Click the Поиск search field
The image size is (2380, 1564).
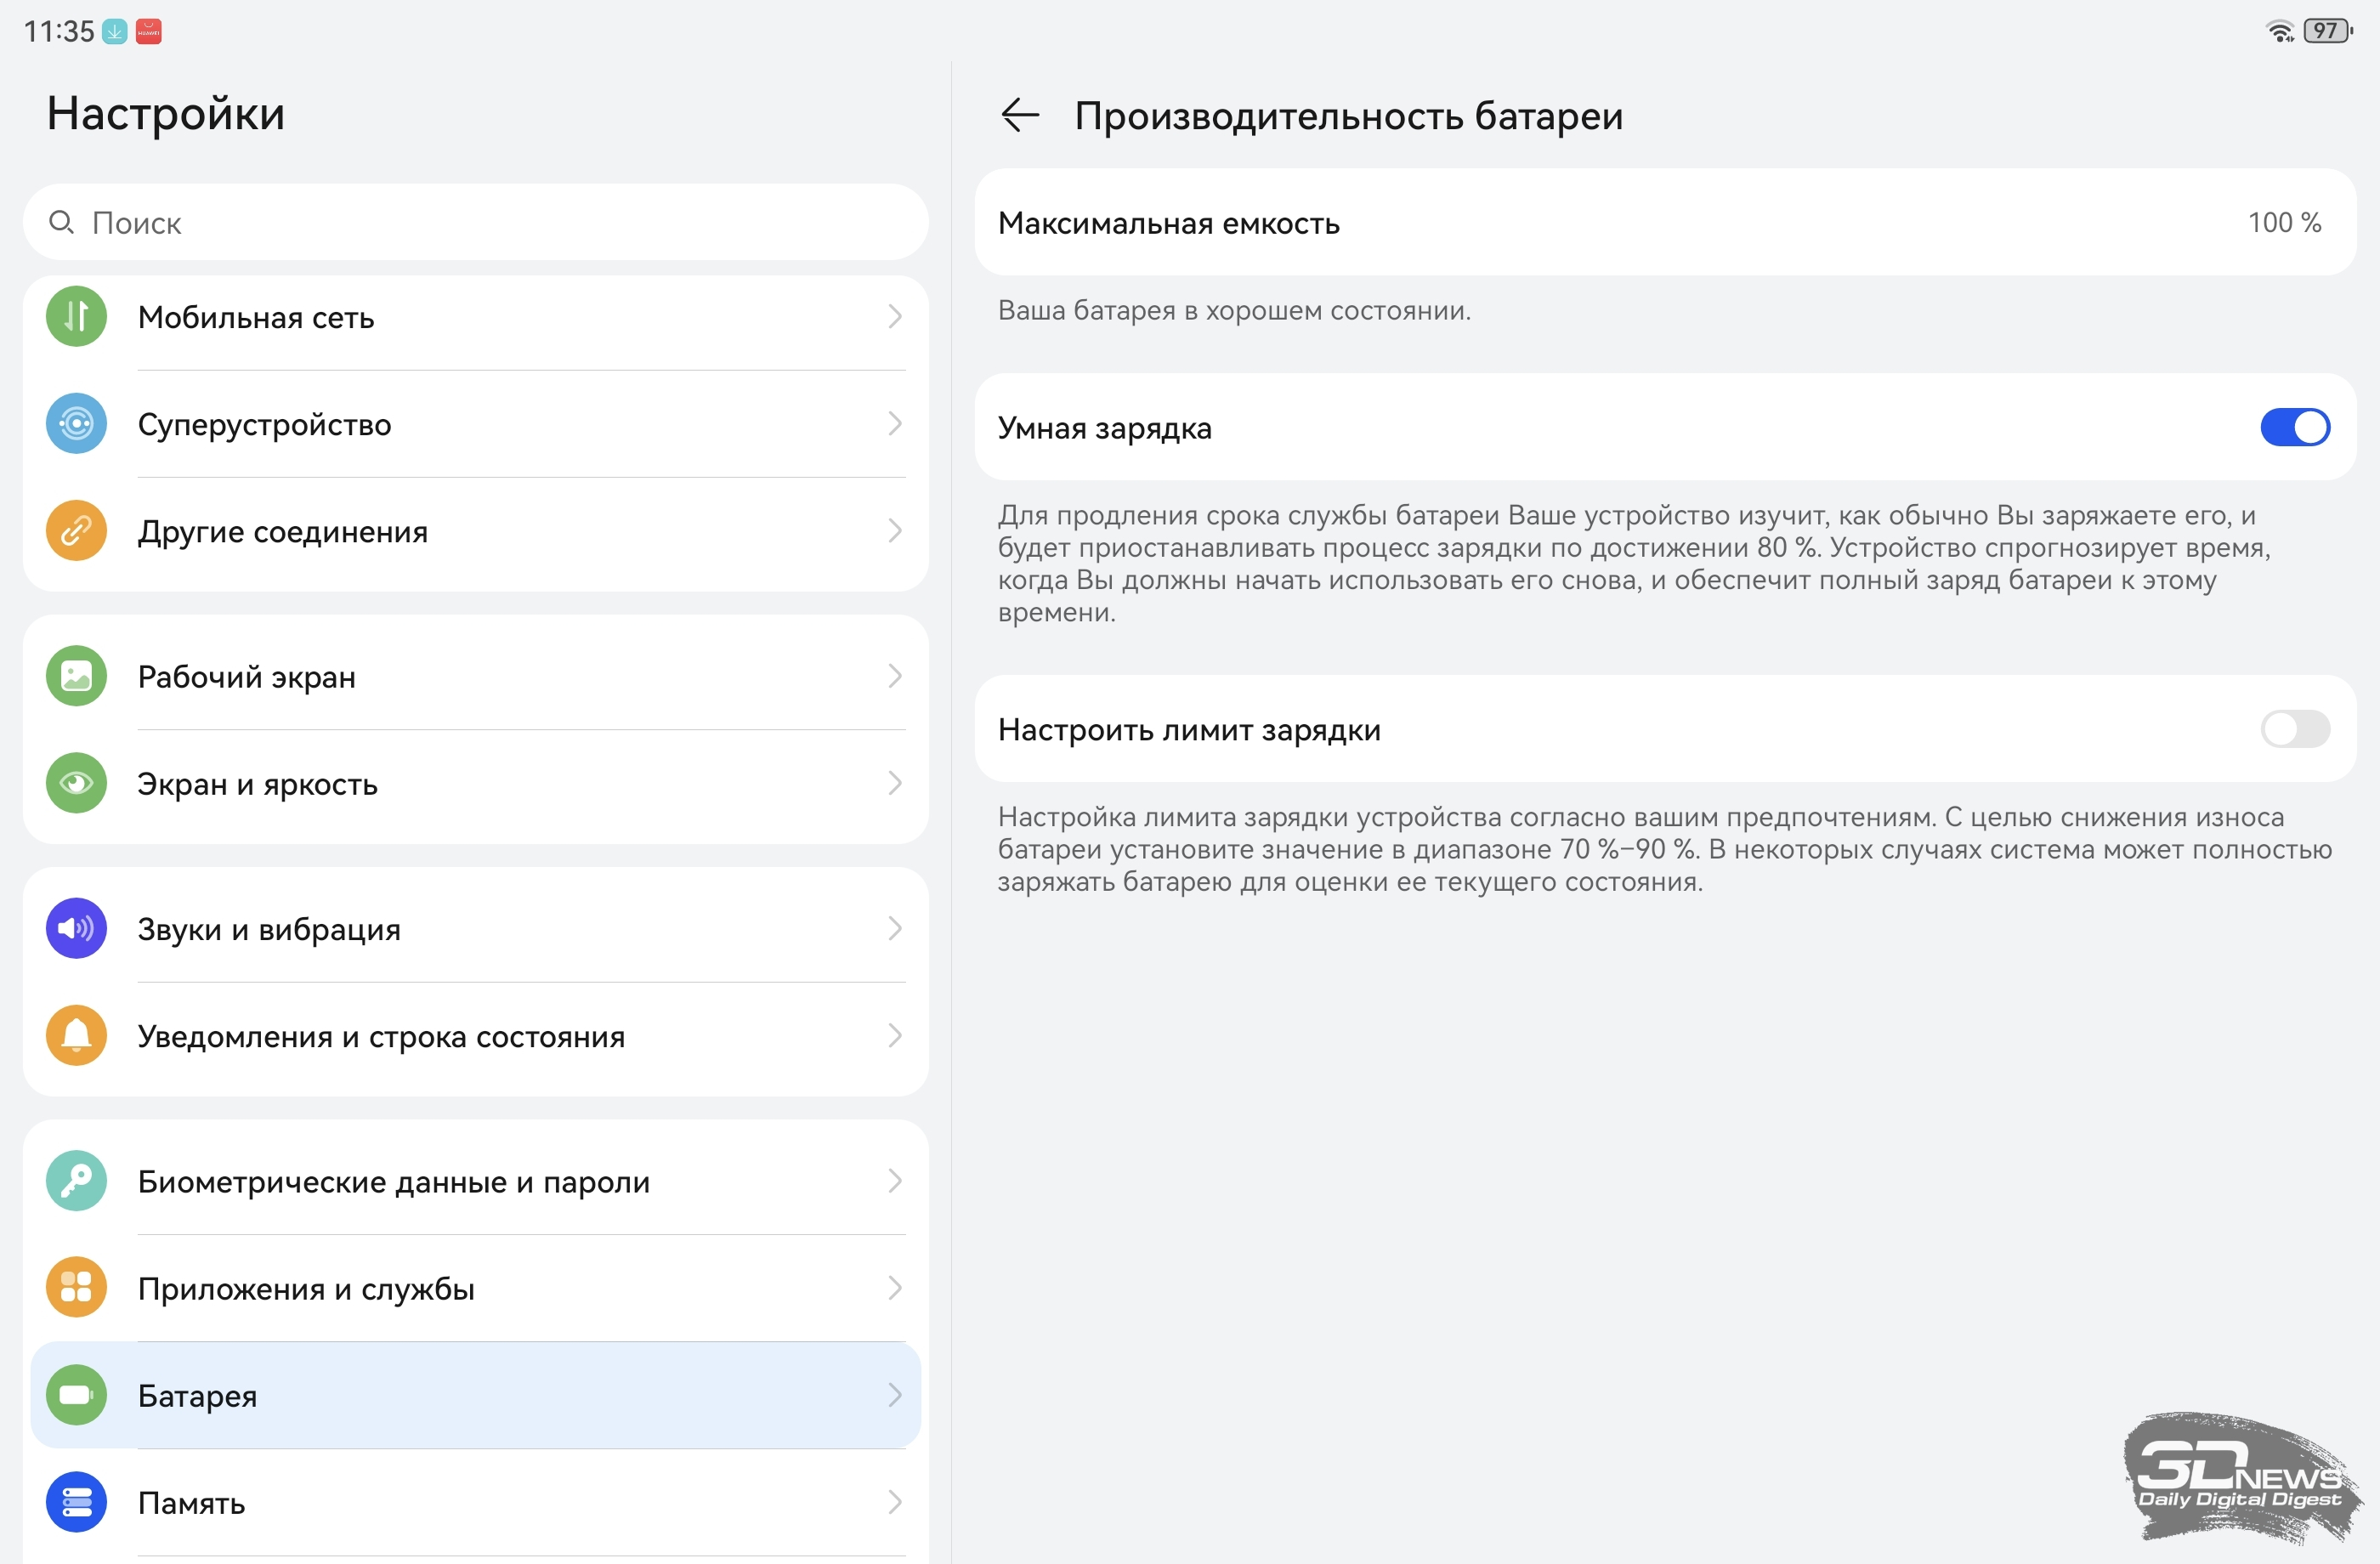(475, 223)
